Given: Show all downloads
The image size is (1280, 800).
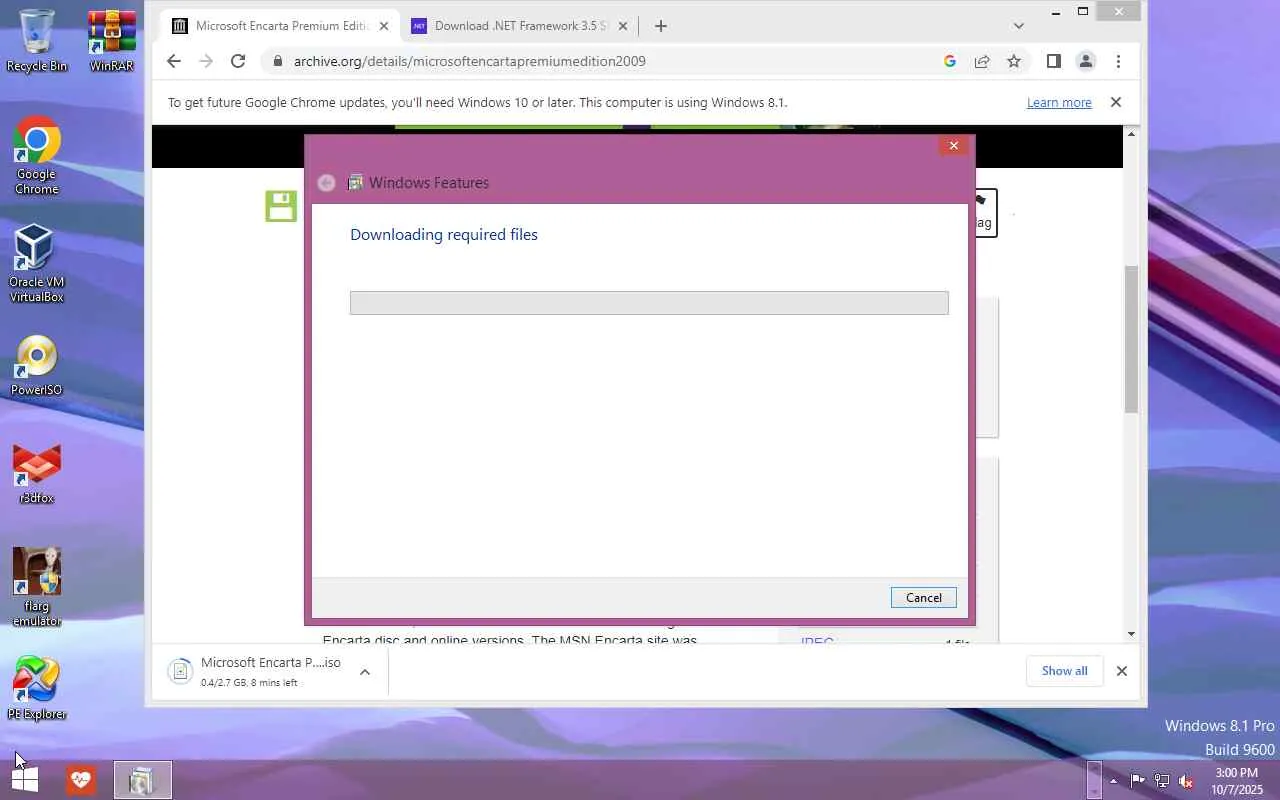Looking at the screenshot, I should (x=1064, y=671).
